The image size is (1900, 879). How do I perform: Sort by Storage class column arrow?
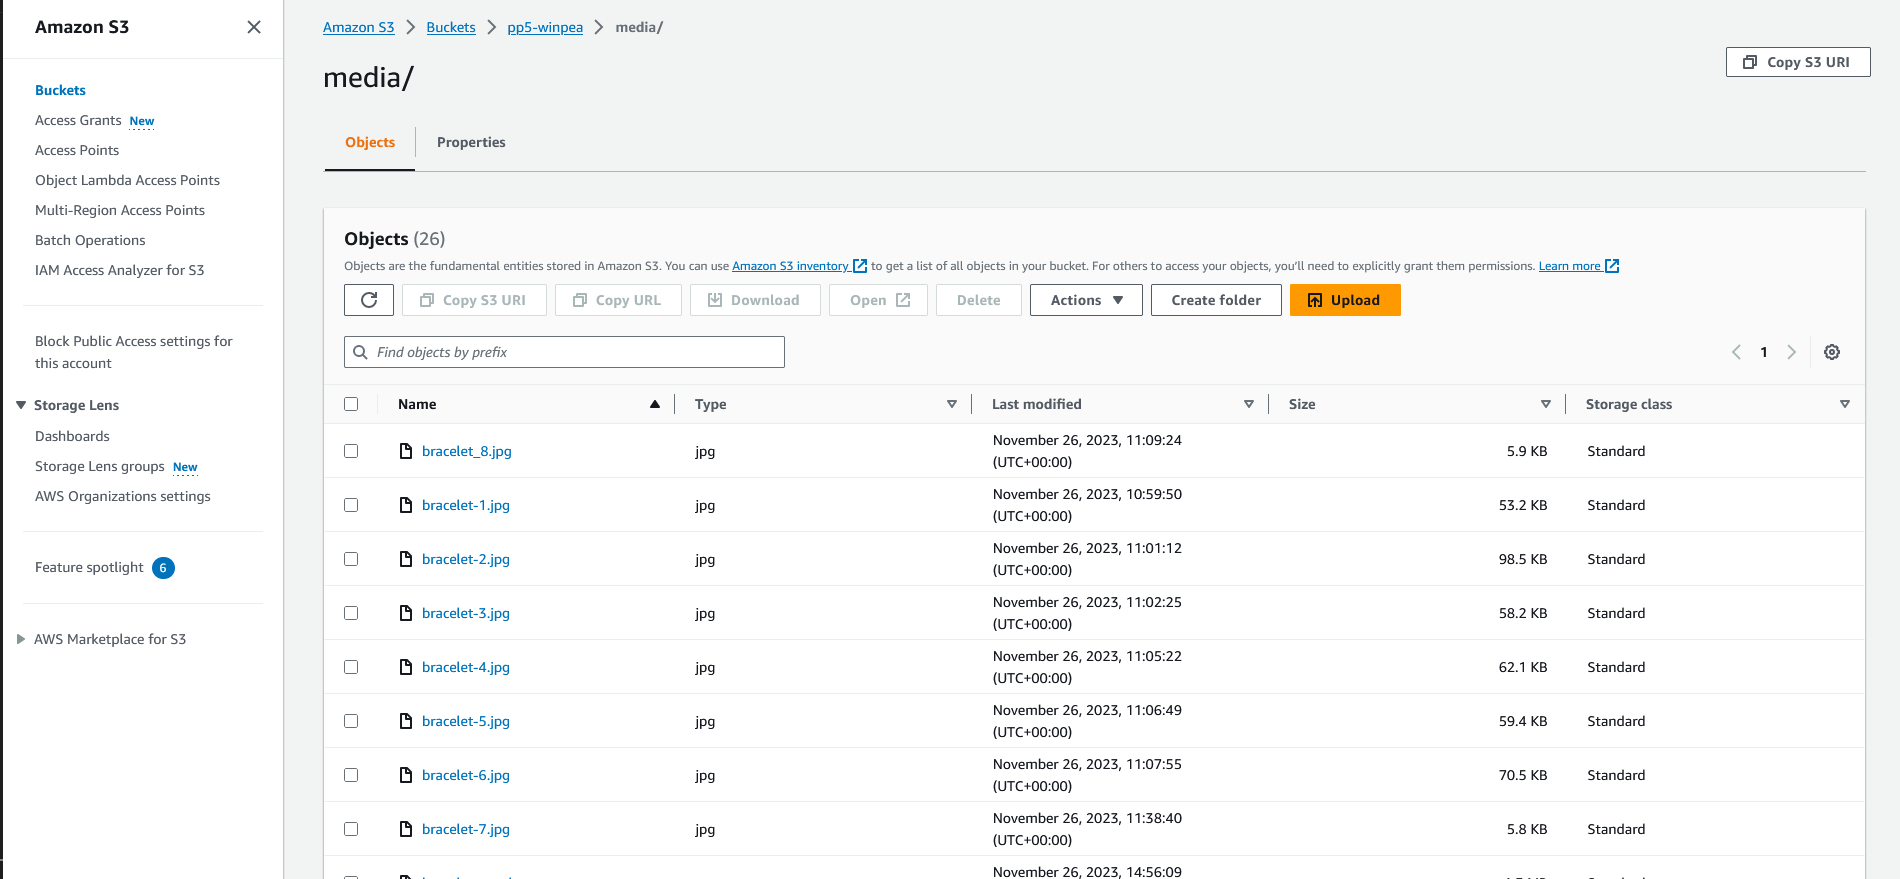(x=1845, y=404)
